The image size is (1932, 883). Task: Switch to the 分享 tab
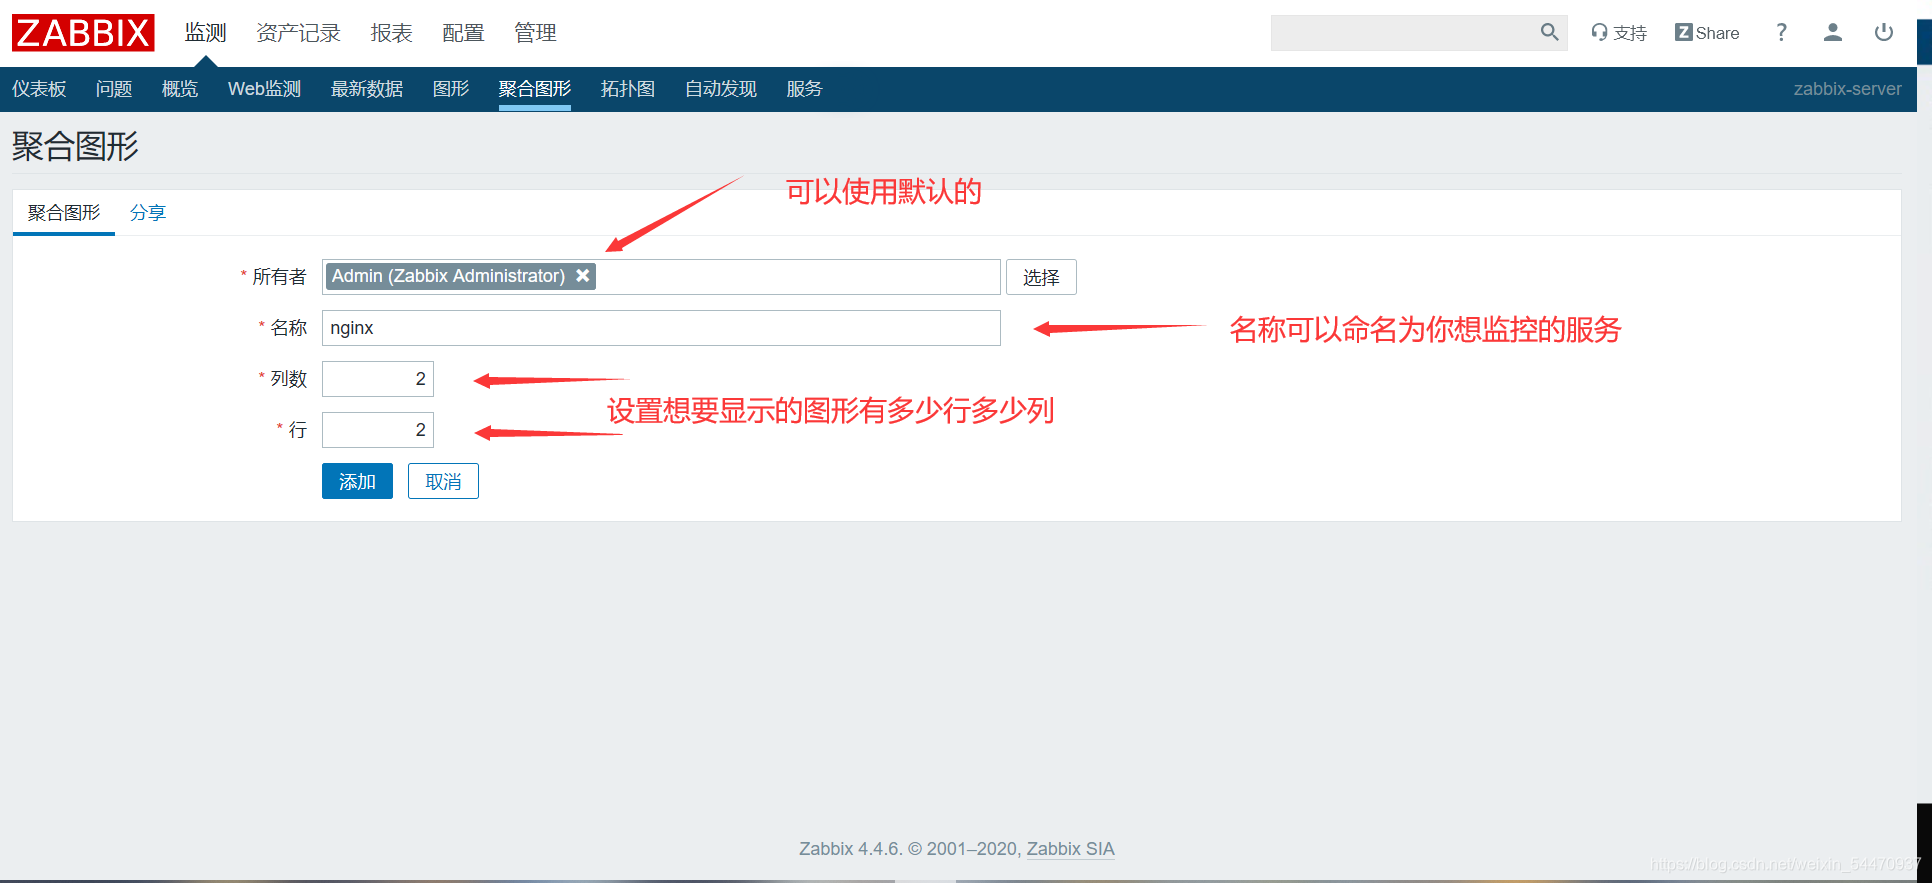(148, 213)
